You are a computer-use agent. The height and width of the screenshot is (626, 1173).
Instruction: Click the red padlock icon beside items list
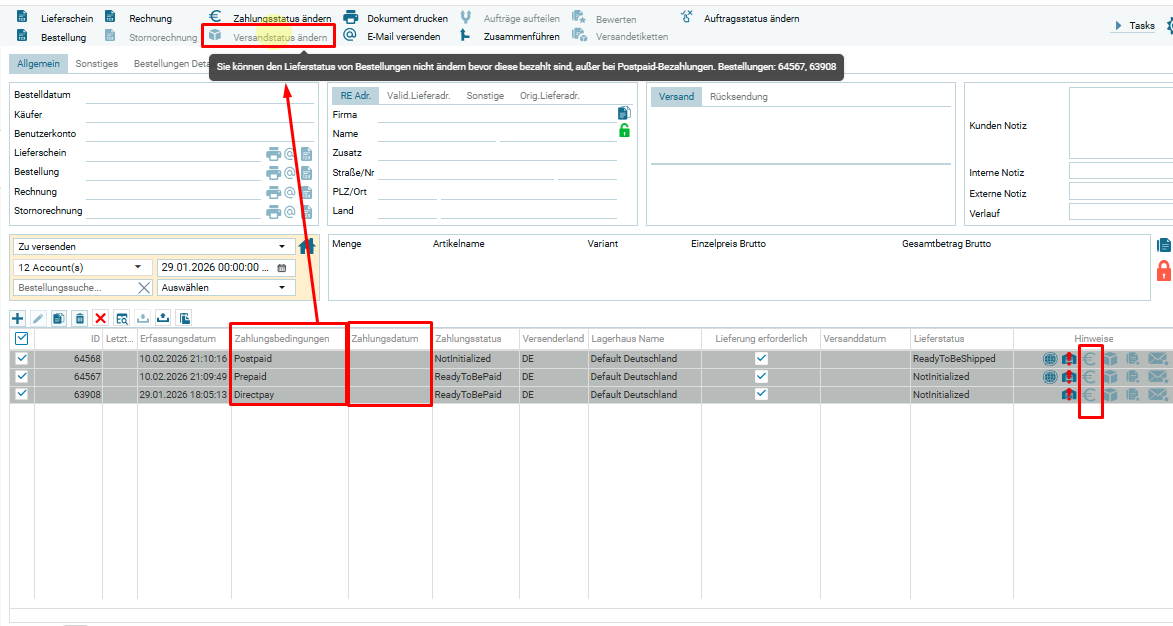(x=1163, y=270)
